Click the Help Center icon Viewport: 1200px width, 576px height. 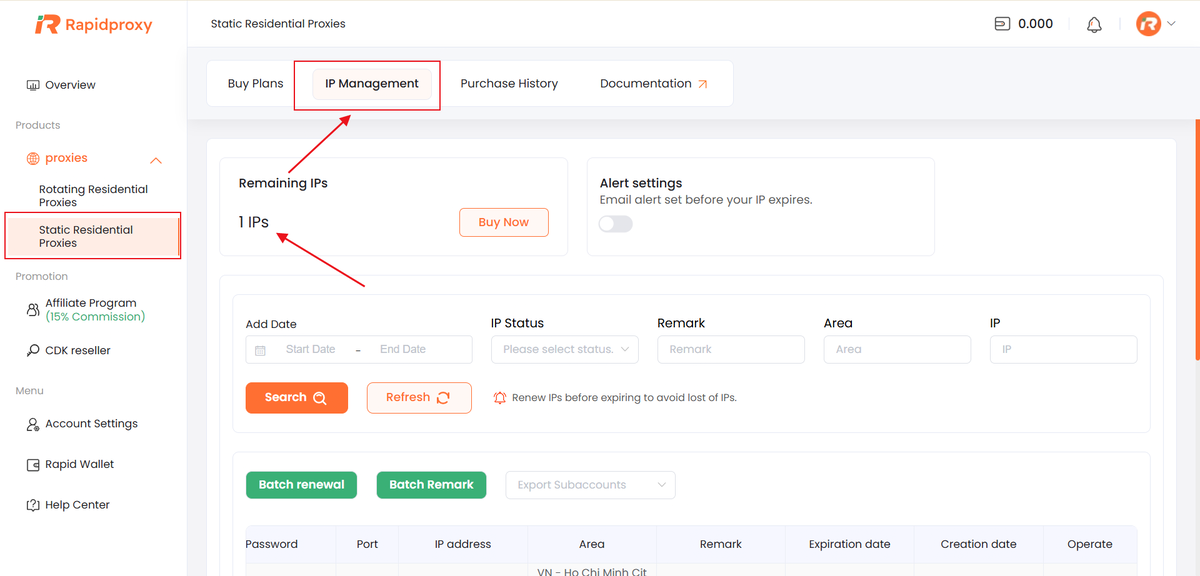pyautogui.click(x=33, y=505)
